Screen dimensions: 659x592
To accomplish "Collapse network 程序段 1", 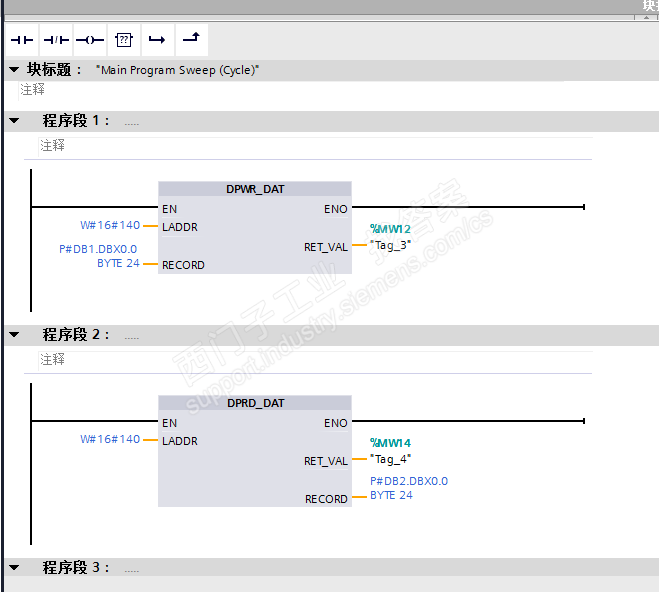I will (14, 121).
